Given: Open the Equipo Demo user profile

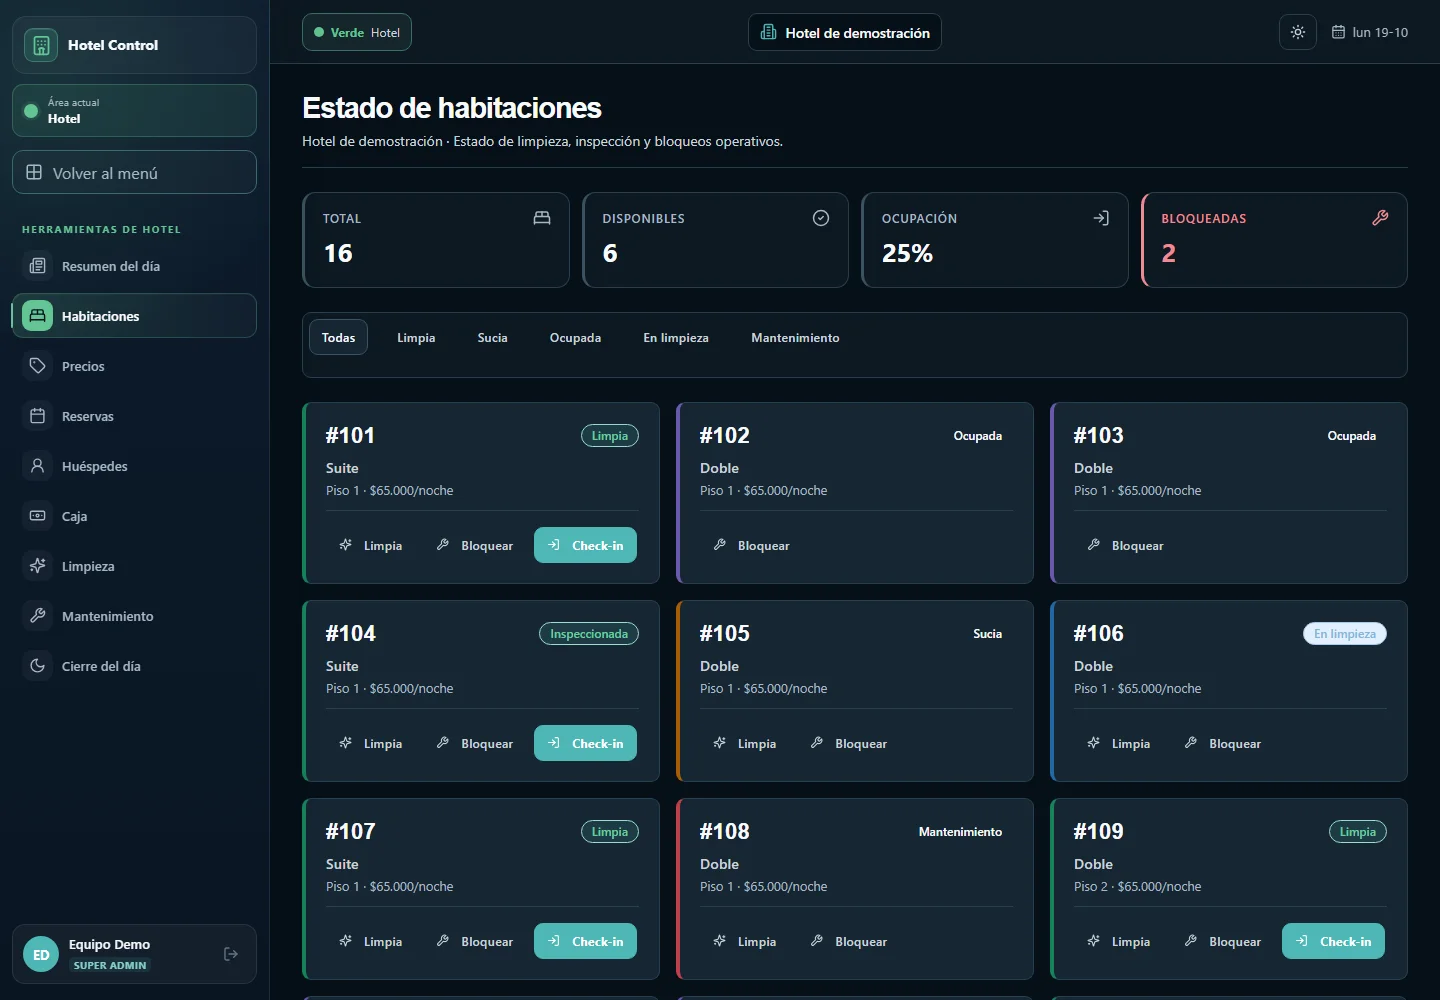Looking at the screenshot, I should pyautogui.click(x=134, y=954).
